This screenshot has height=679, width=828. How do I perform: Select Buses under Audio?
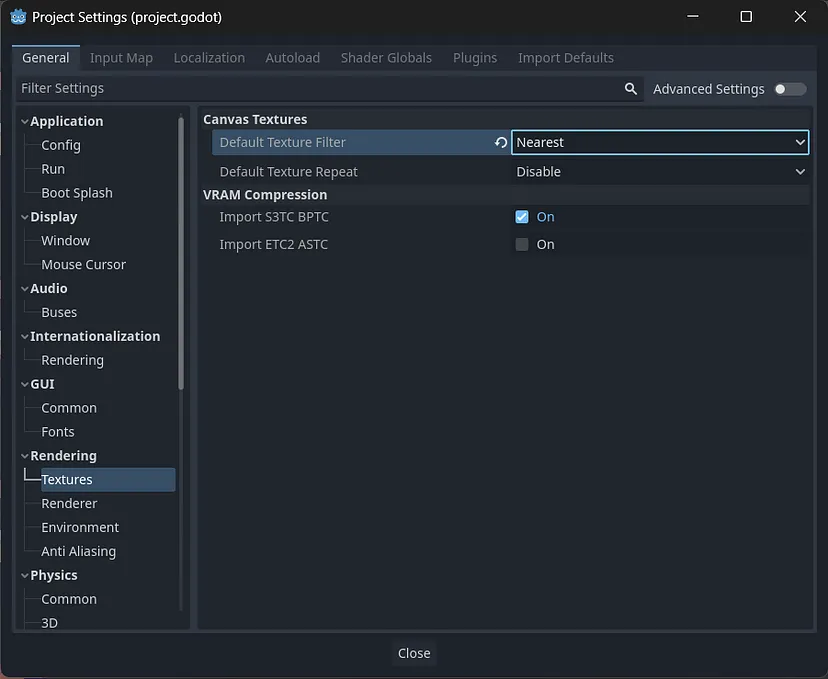[59, 313]
